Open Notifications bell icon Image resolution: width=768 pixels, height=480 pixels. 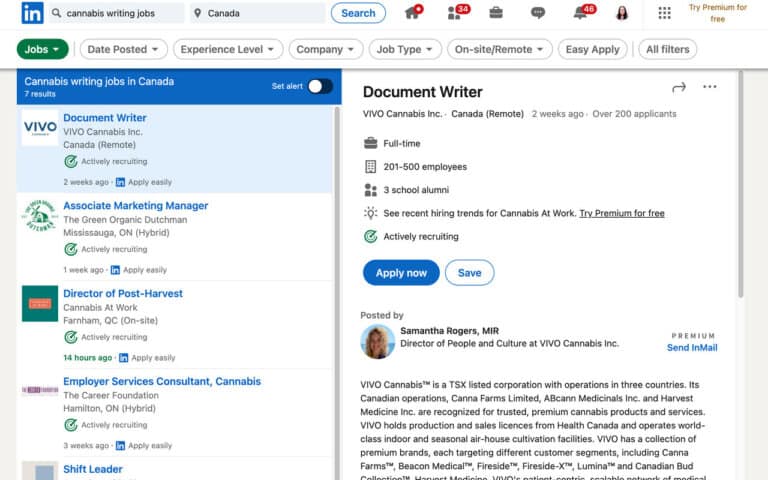[x=580, y=13]
